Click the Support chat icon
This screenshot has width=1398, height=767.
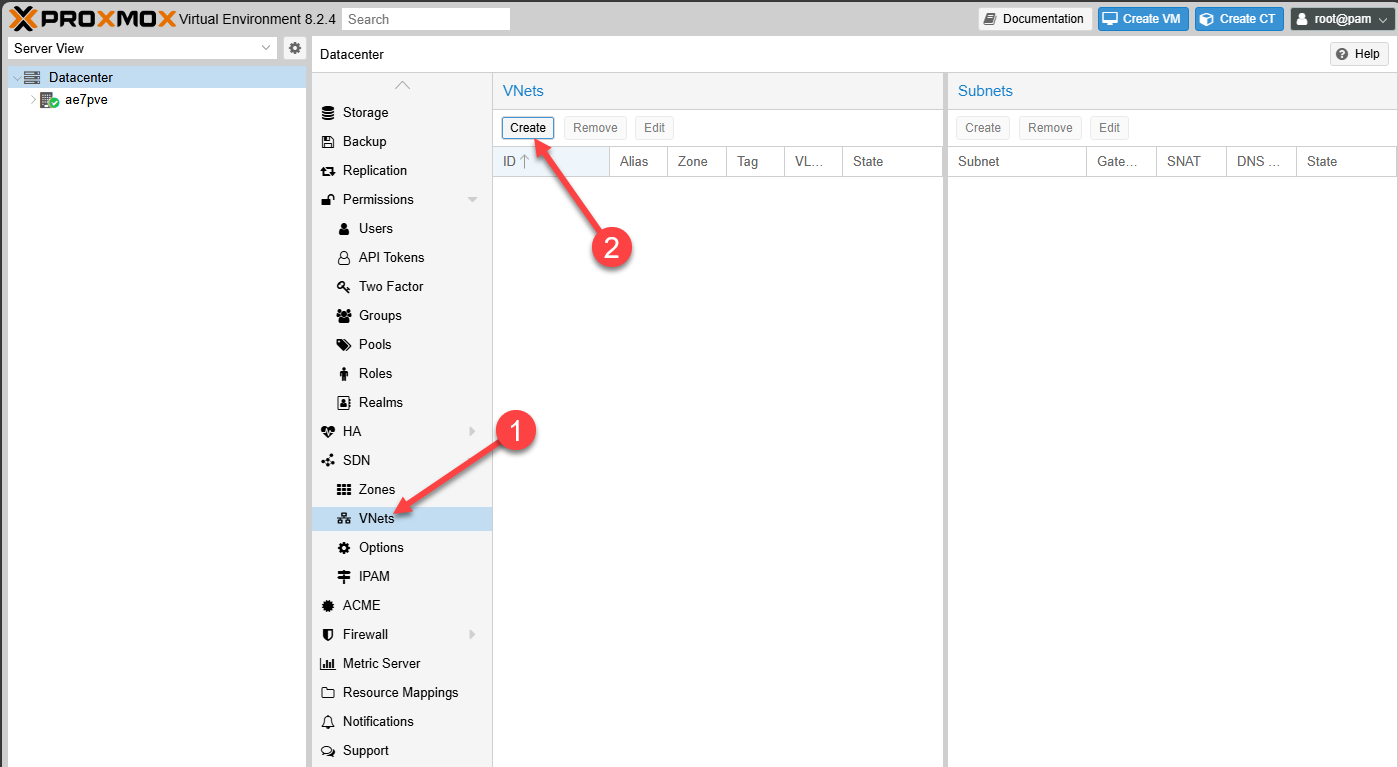328,751
